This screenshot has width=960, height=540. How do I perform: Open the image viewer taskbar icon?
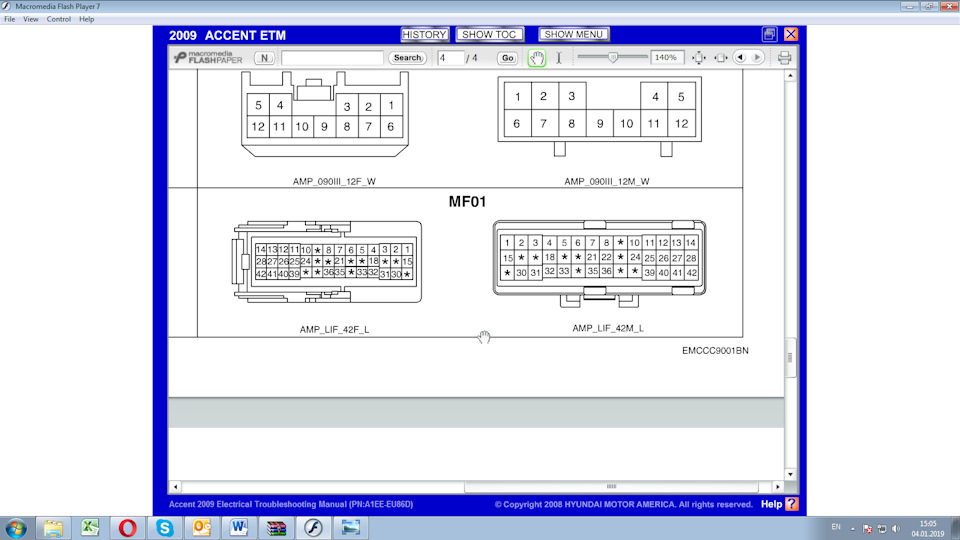point(351,528)
